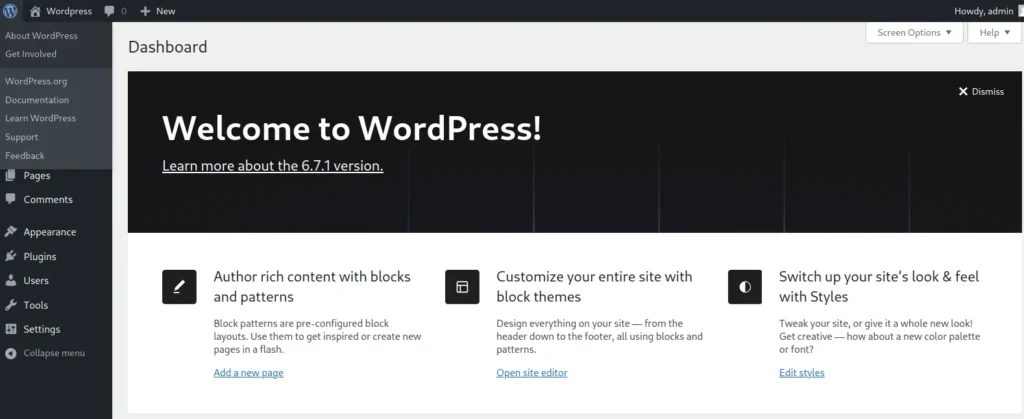The height and width of the screenshot is (419, 1024).
Task: Click the home icon beside site name
Action: click(x=35, y=11)
